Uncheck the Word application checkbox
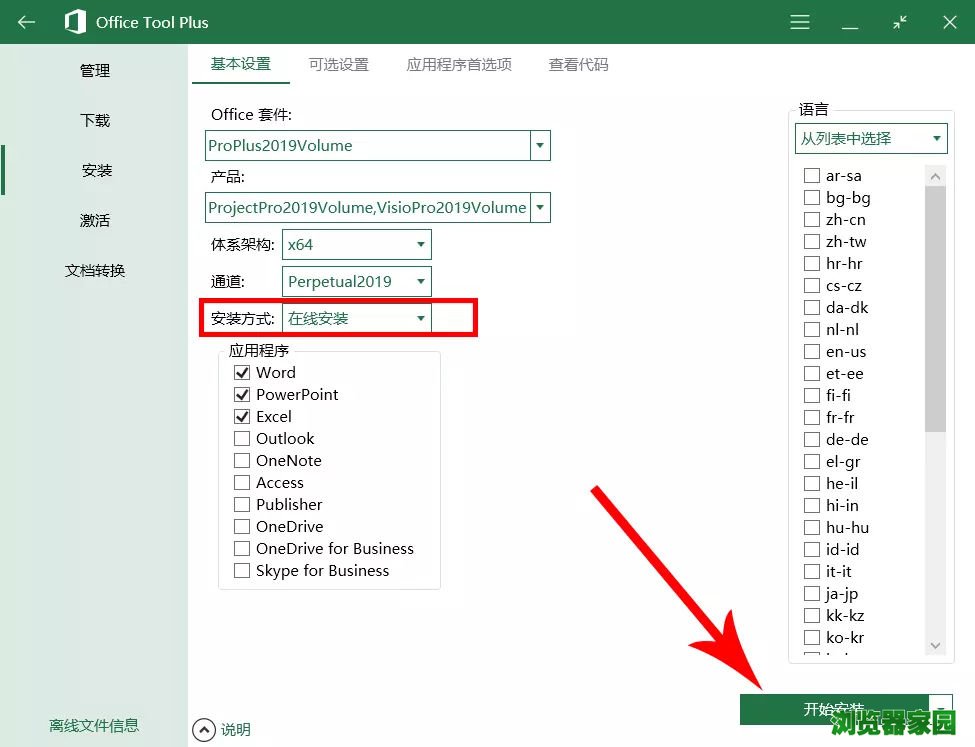This screenshot has width=975, height=747. click(242, 373)
